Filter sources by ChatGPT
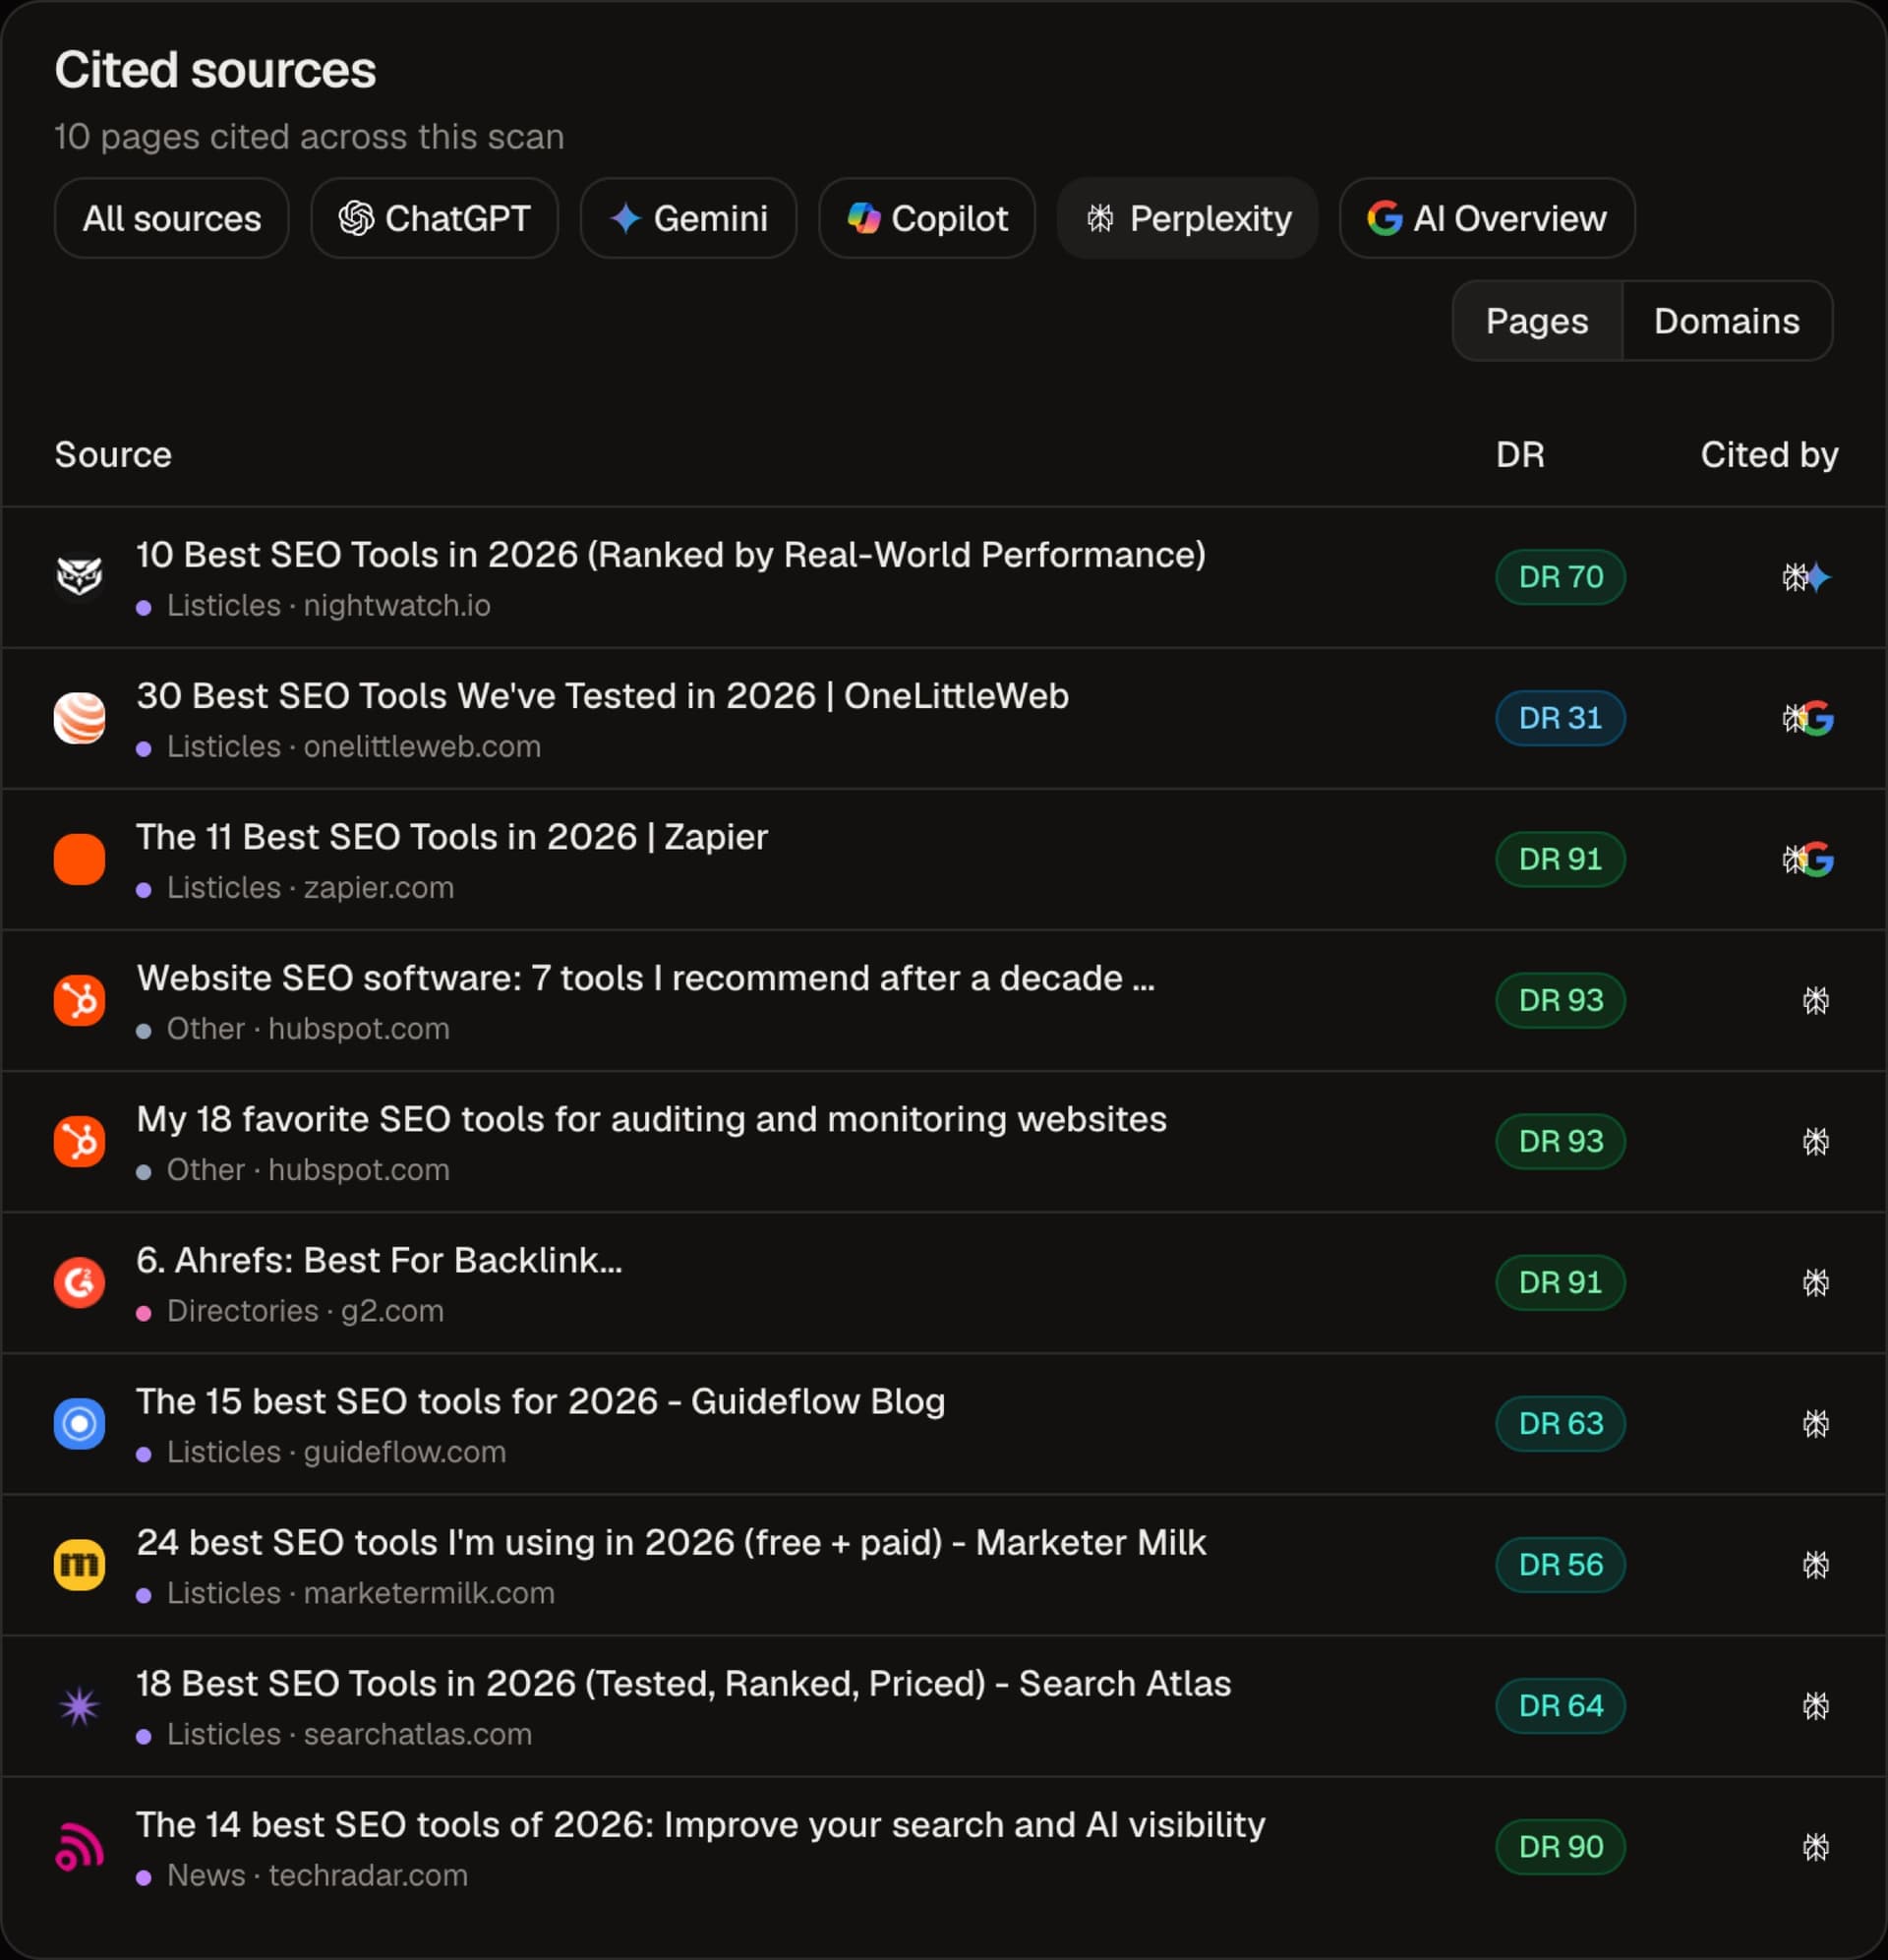Viewport: 1888px width, 1960px height. coord(434,218)
